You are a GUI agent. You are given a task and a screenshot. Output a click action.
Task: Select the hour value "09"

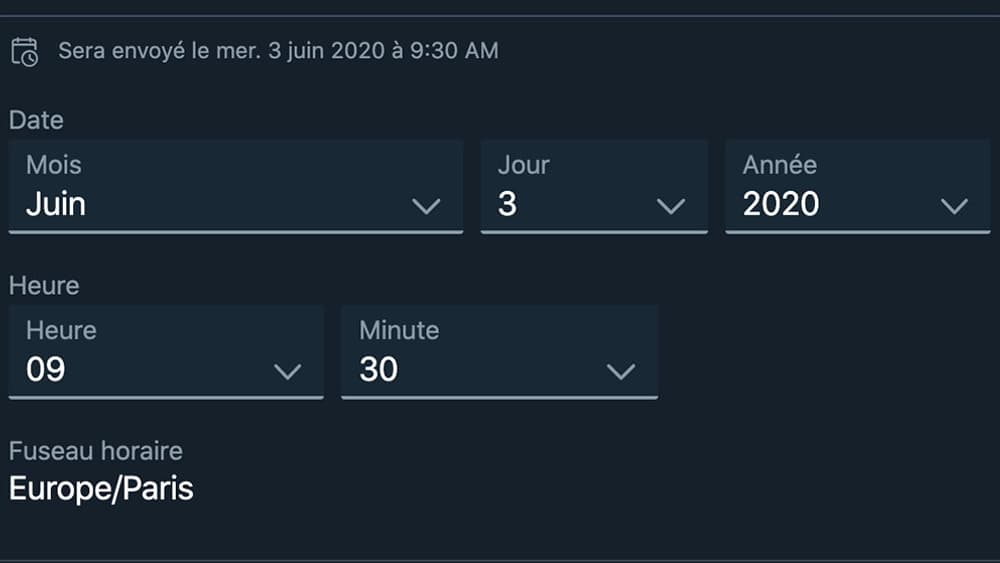[46, 370]
